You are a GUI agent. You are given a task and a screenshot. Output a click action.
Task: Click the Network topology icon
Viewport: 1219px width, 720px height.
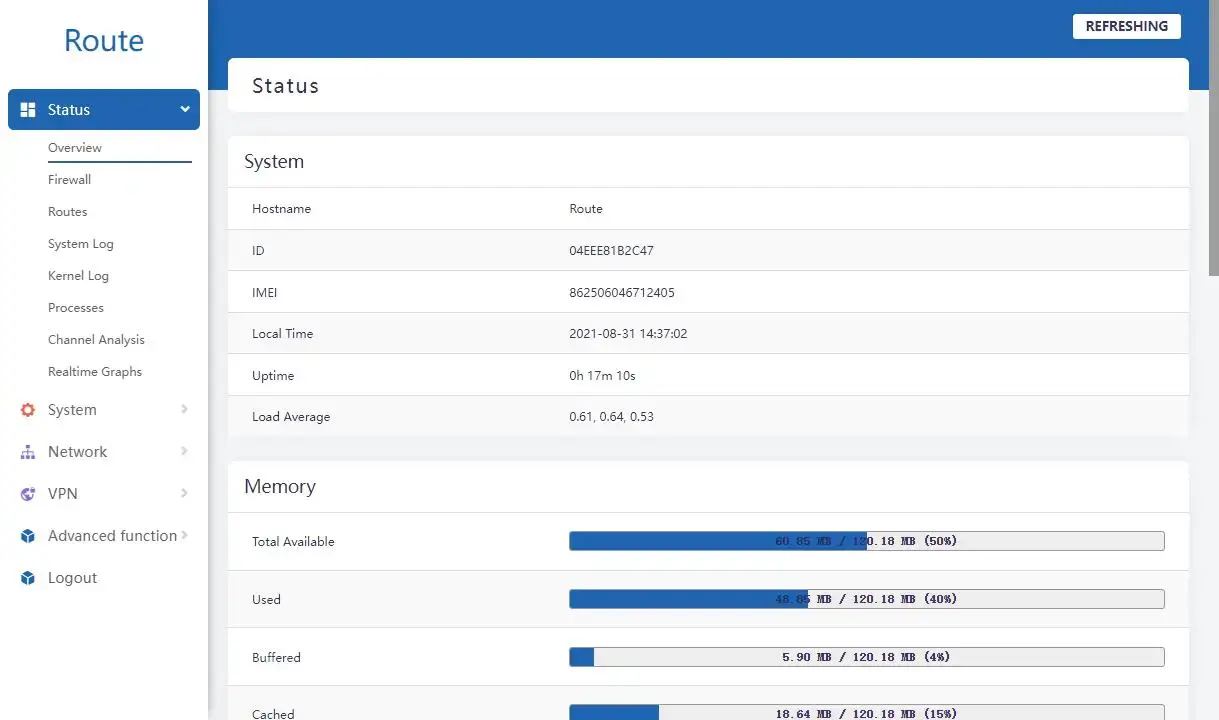(28, 452)
